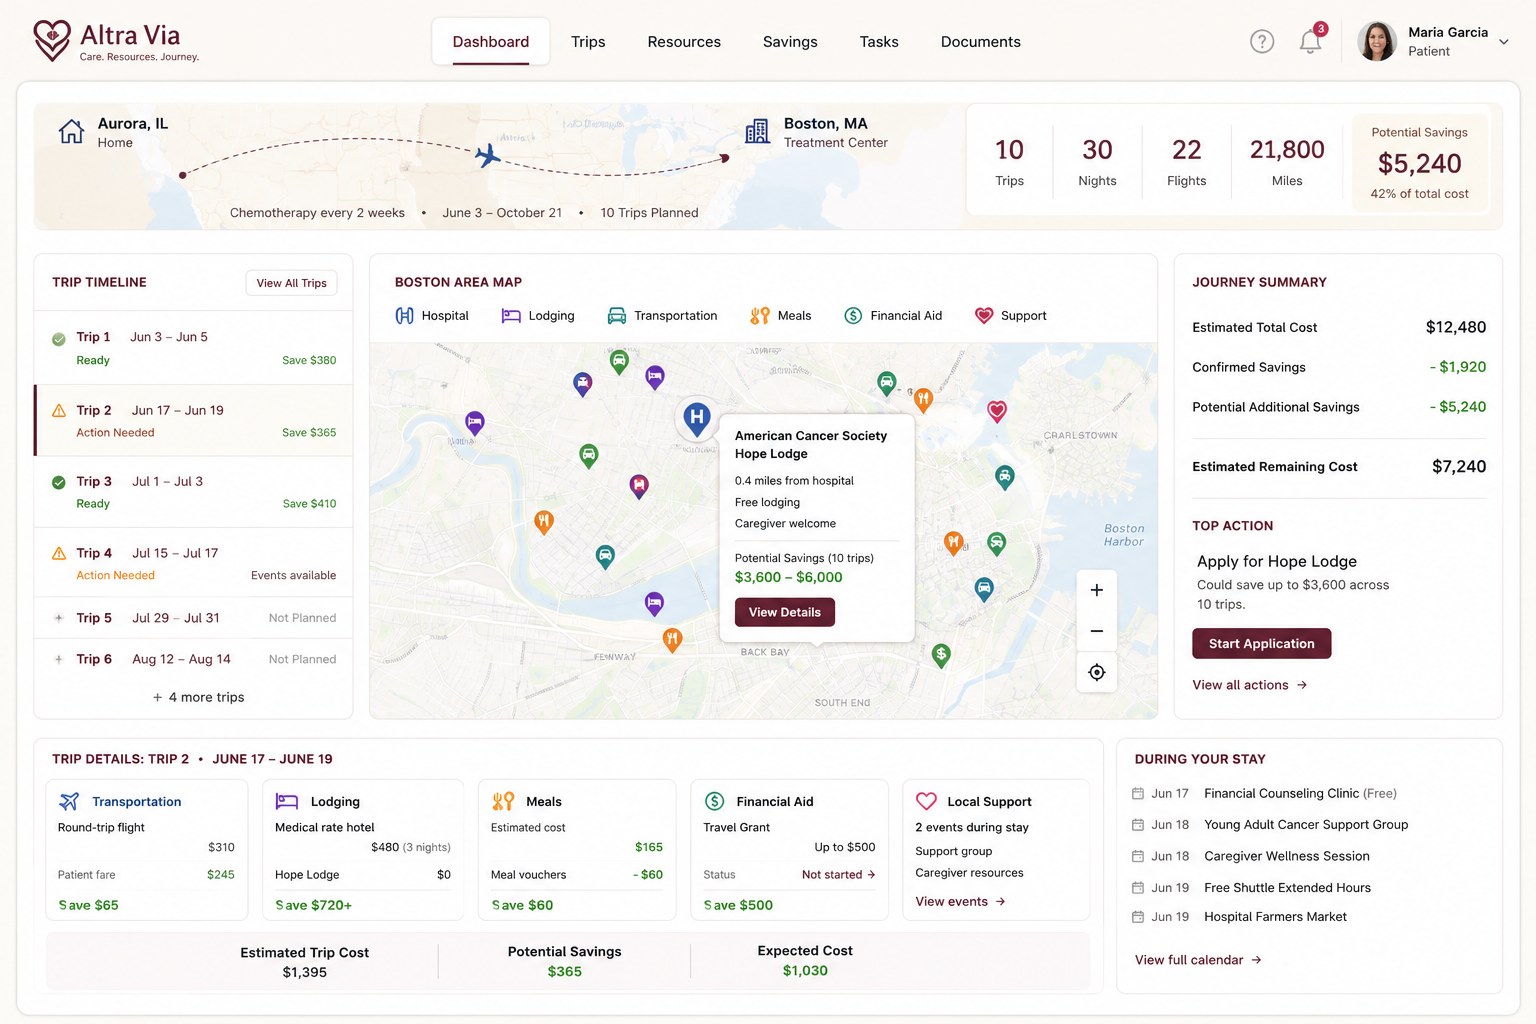Click calendar icon for Financial Counseling Clinic
The height and width of the screenshot is (1024, 1536).
pos(1137,794)
